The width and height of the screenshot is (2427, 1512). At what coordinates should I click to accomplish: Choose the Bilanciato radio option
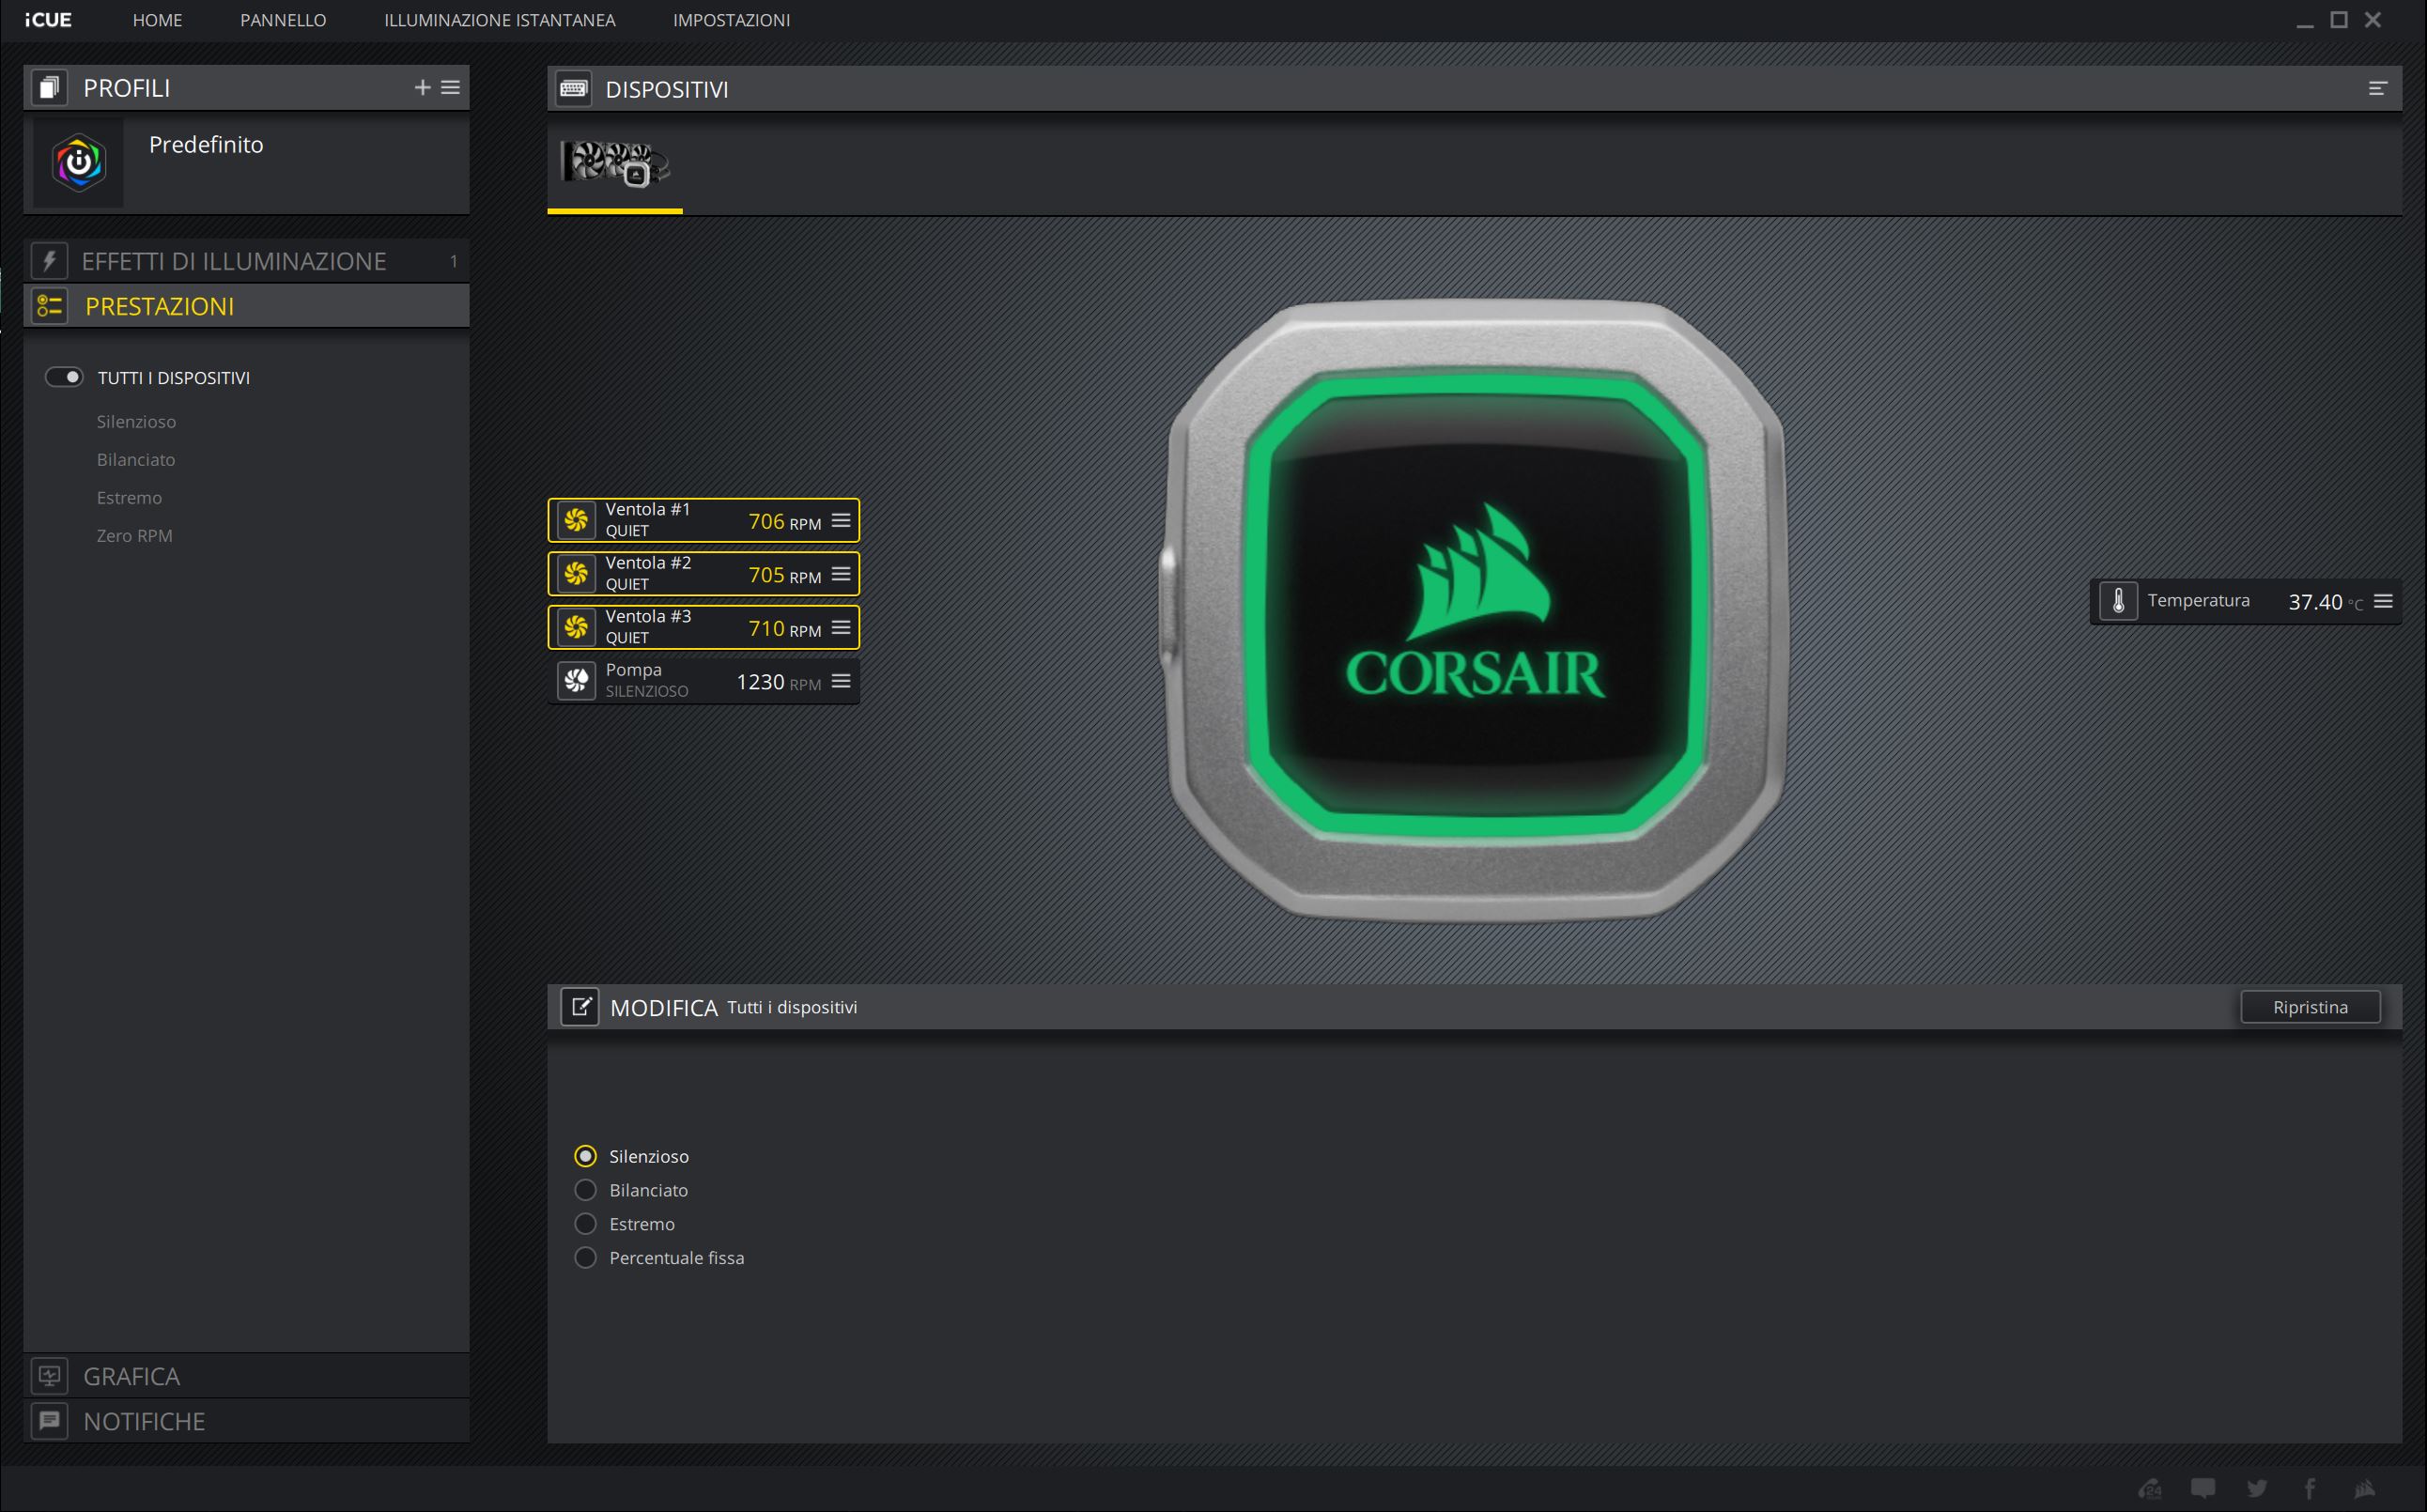pyautogui.click(x=586, y=1190)
